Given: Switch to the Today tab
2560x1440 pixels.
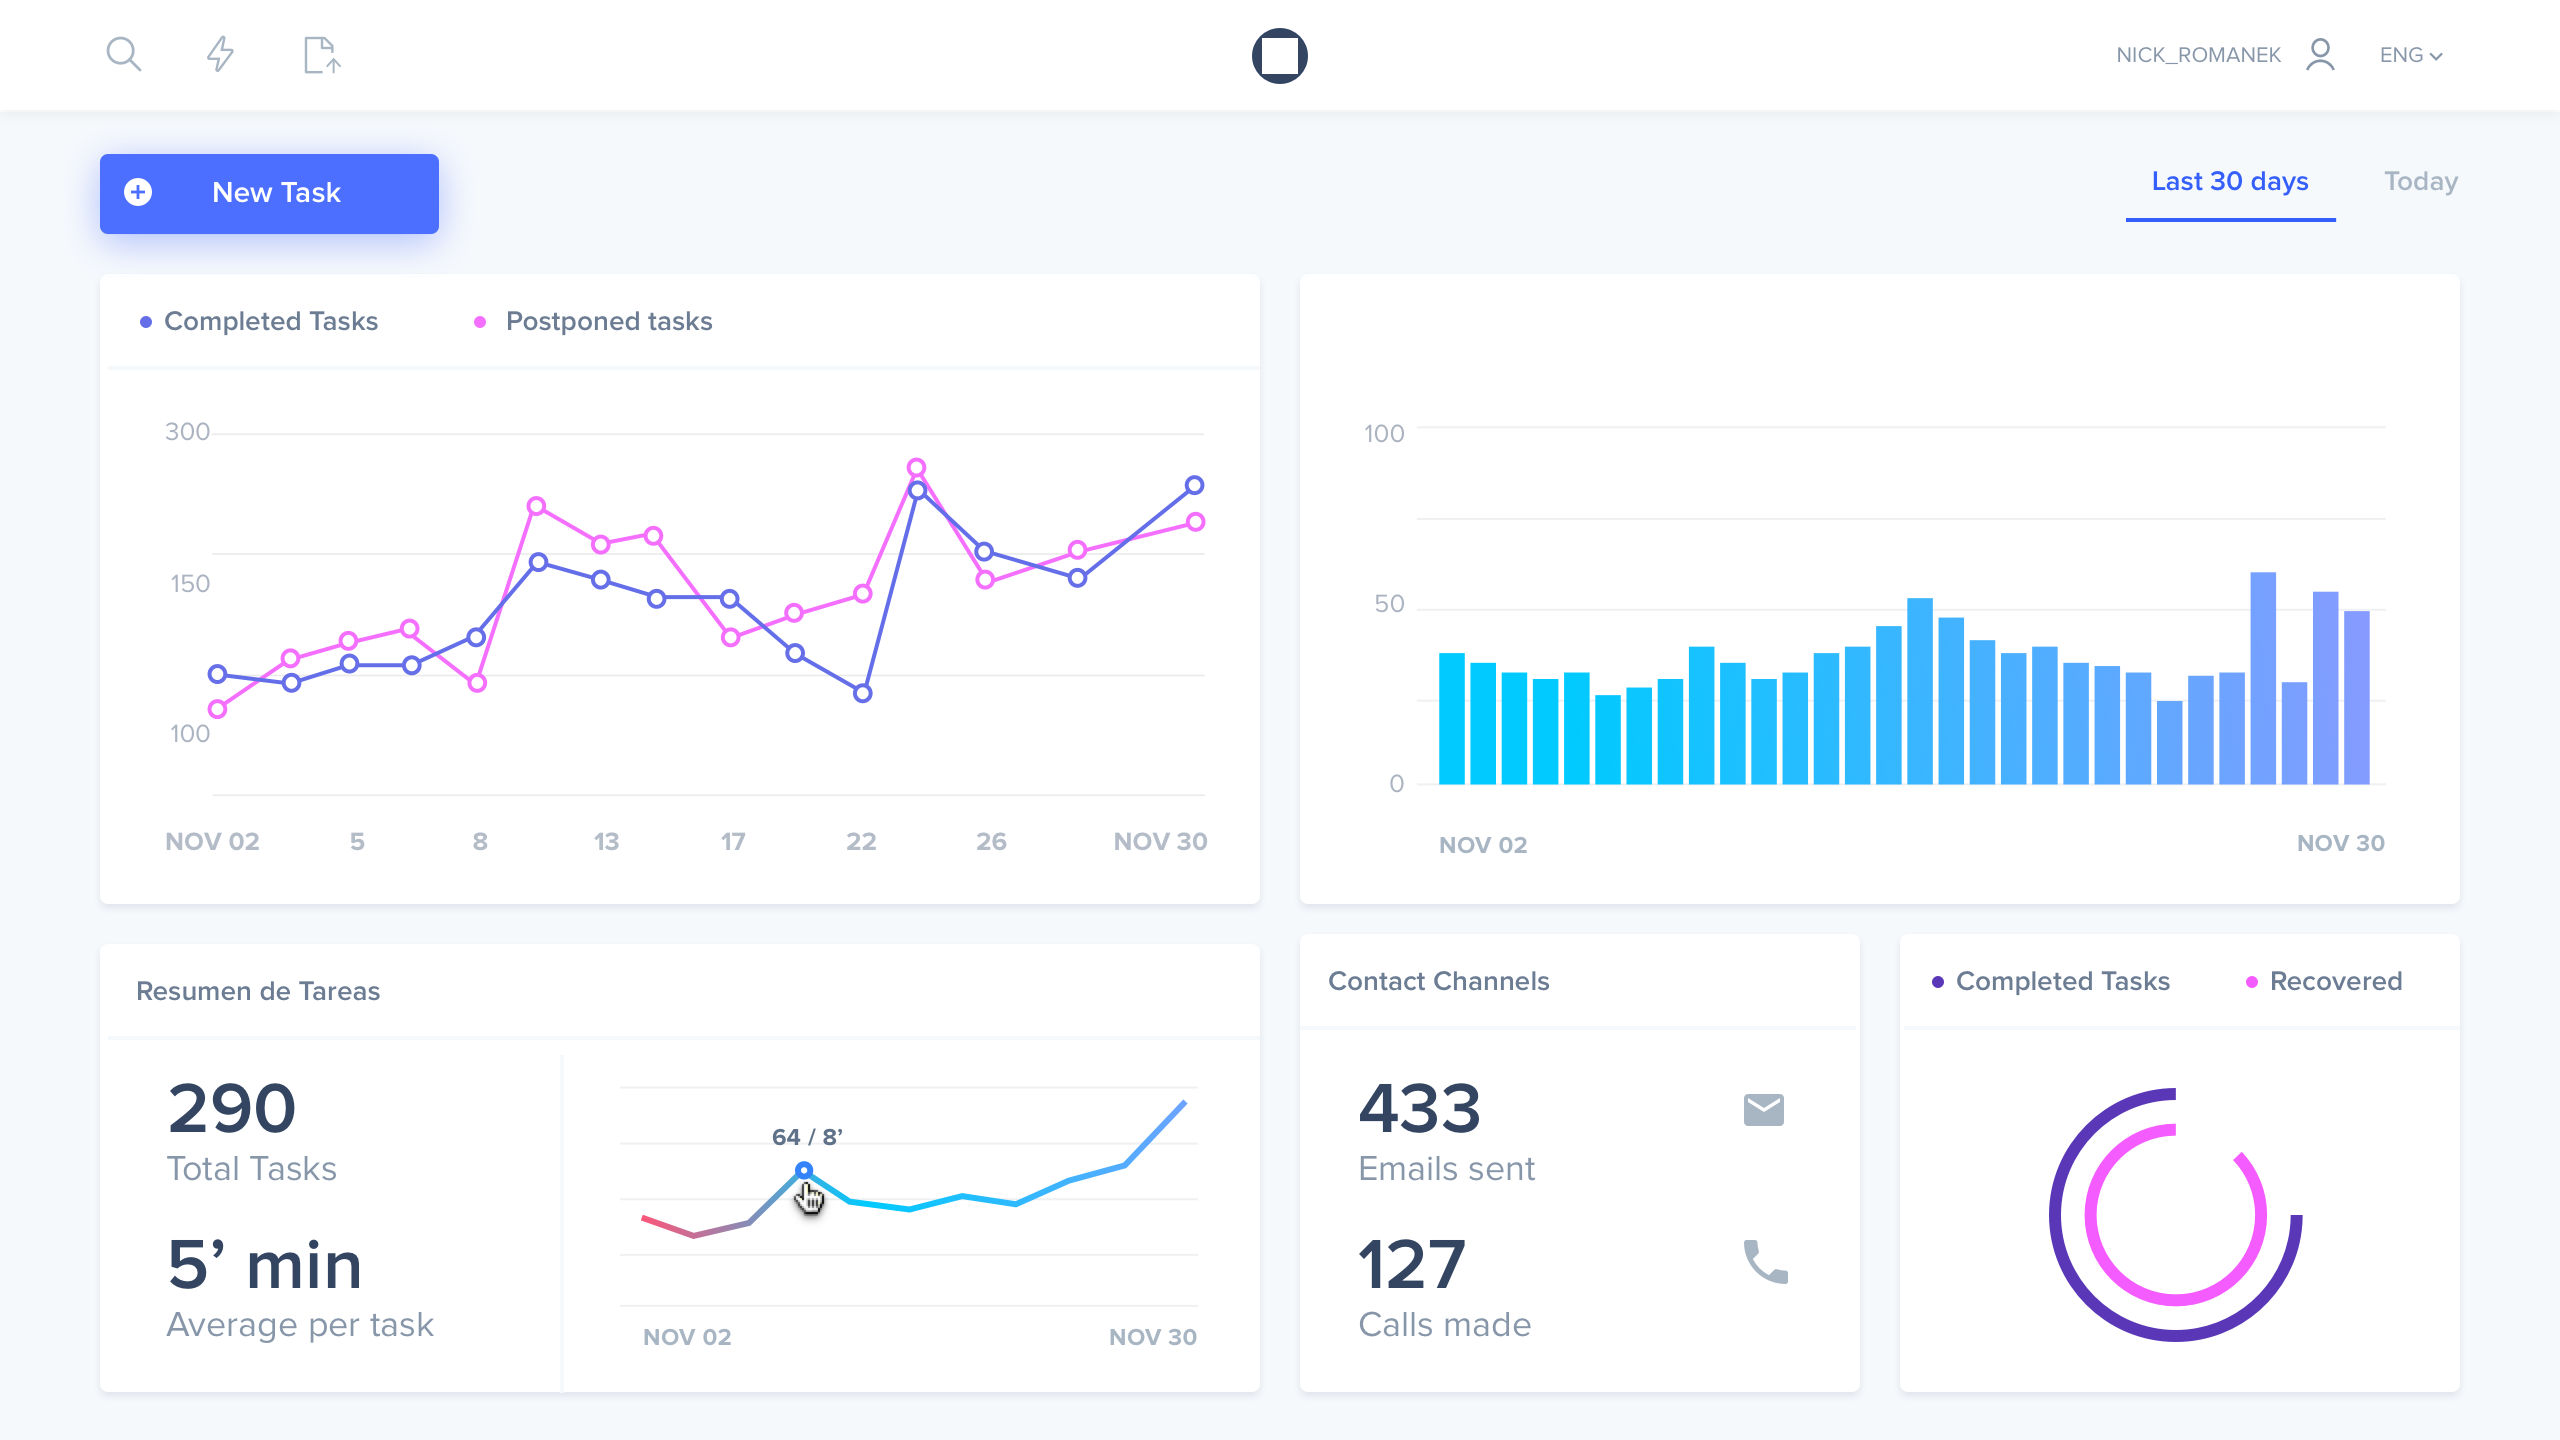Looking at the screenshot, I should click(2420, 182).
